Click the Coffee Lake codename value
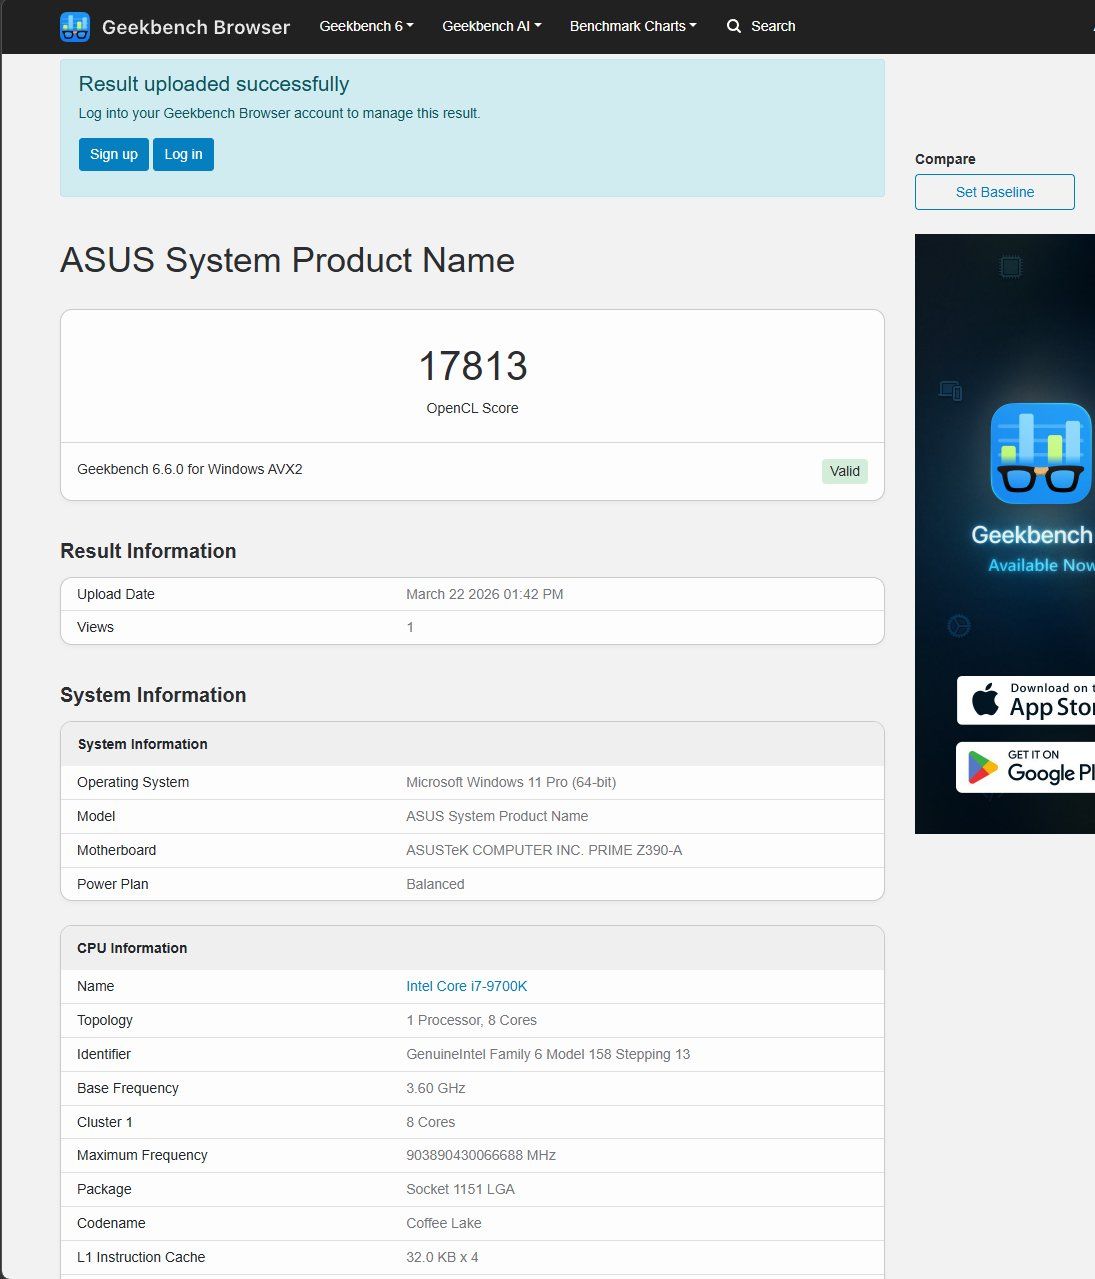This screenshot has width=1095, height=1279. coord(444,1223)
